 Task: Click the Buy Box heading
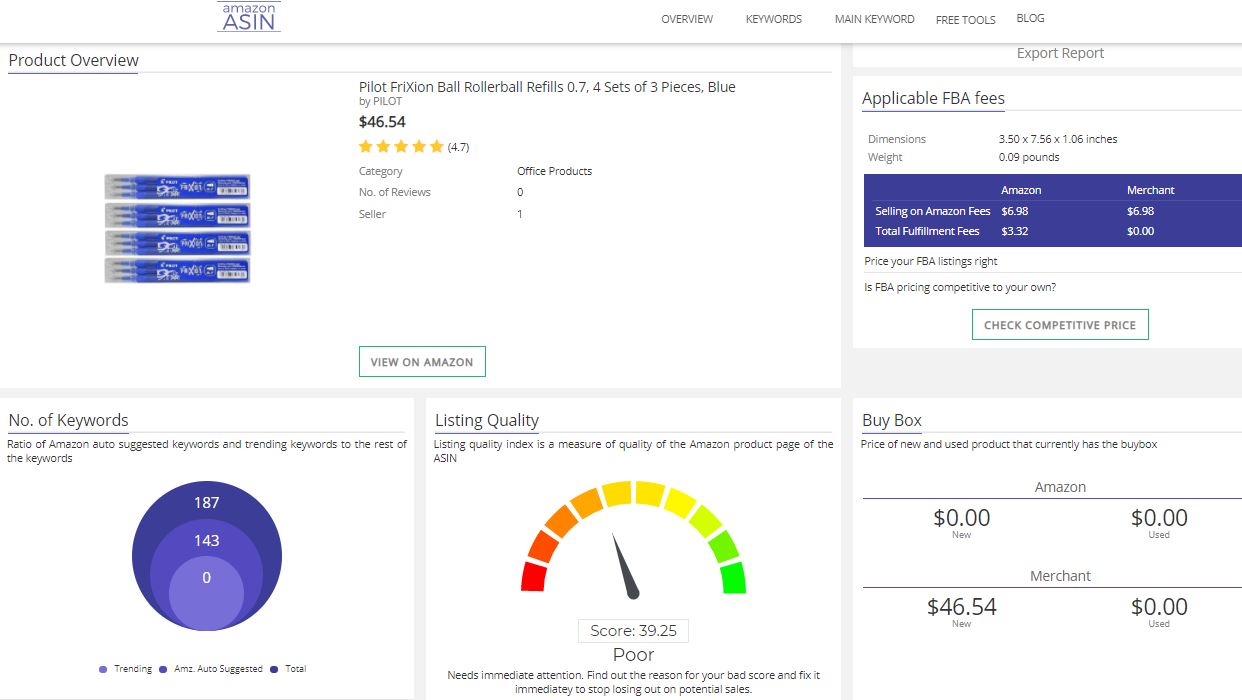coord(892,420)
